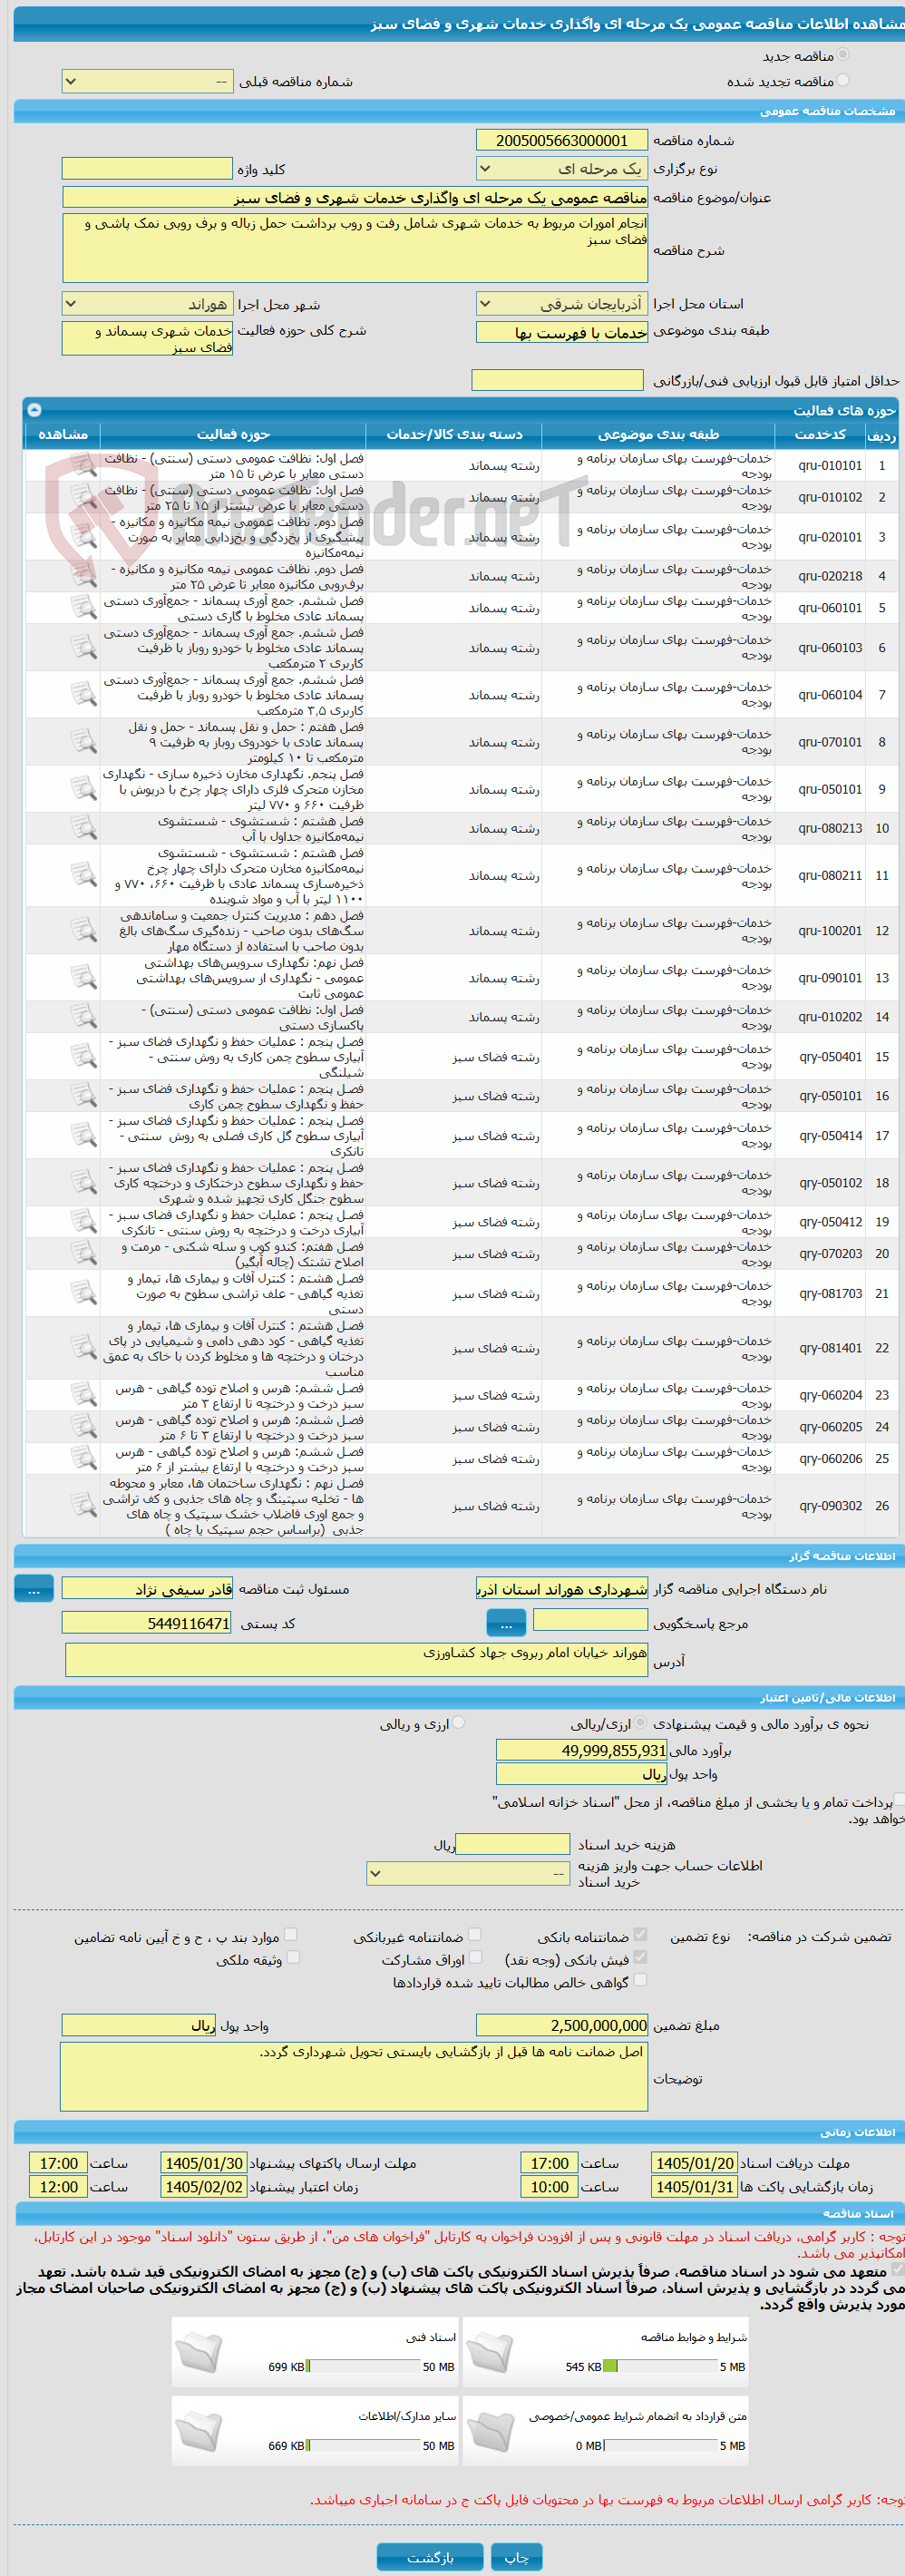Open view icon for row gru-010101
The image size is (905, 2576).
(83, 465)
